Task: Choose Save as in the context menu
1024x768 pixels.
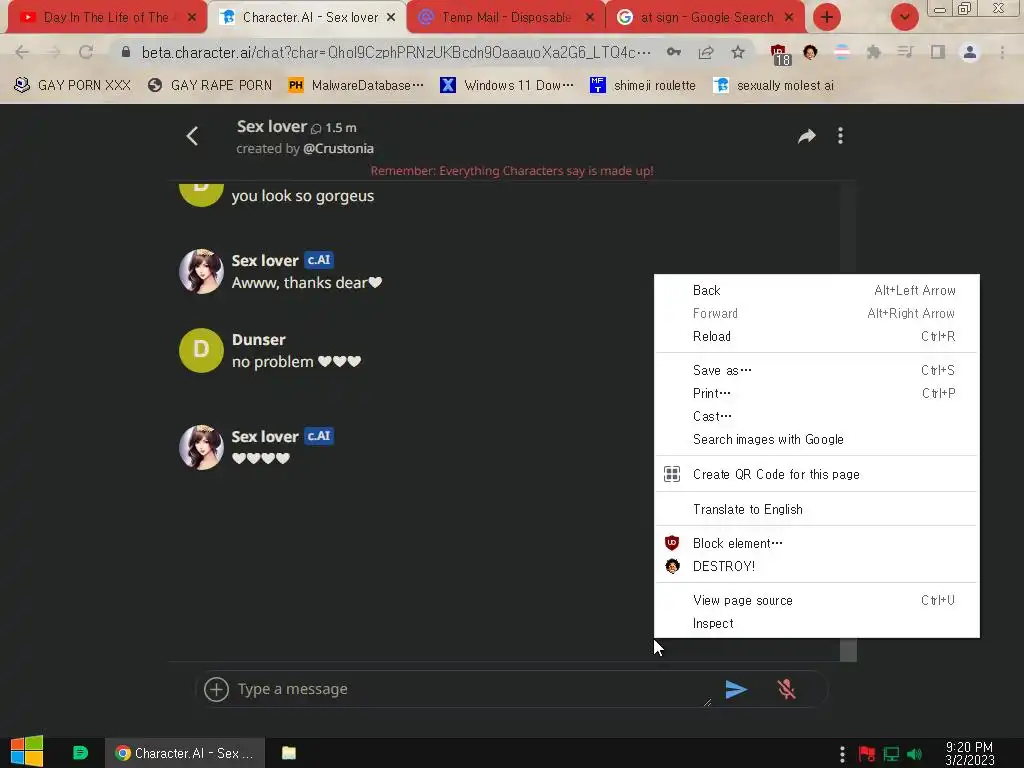Action: tap(816, 370)
